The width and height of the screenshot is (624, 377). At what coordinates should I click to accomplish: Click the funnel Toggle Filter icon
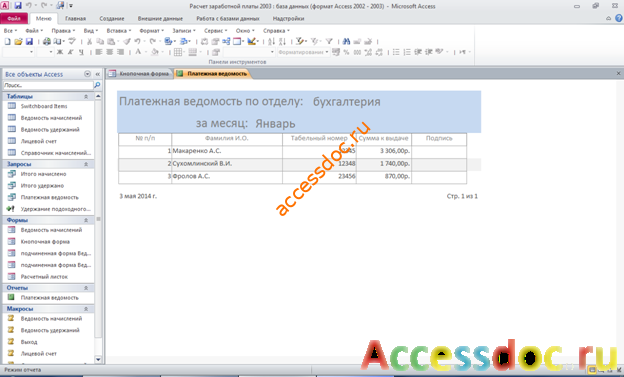tap(329, 41)
